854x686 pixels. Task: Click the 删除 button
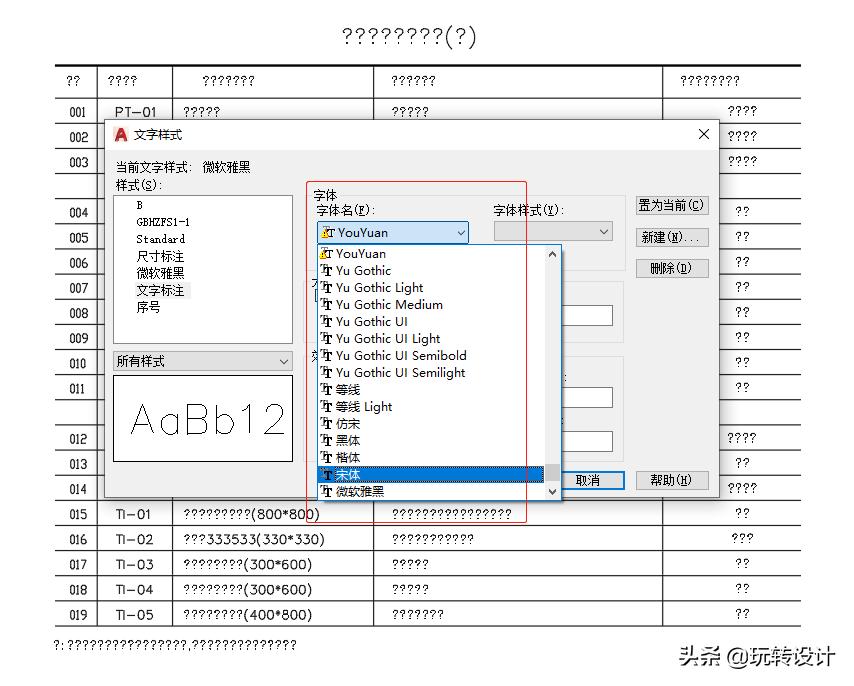coord(671,268)
